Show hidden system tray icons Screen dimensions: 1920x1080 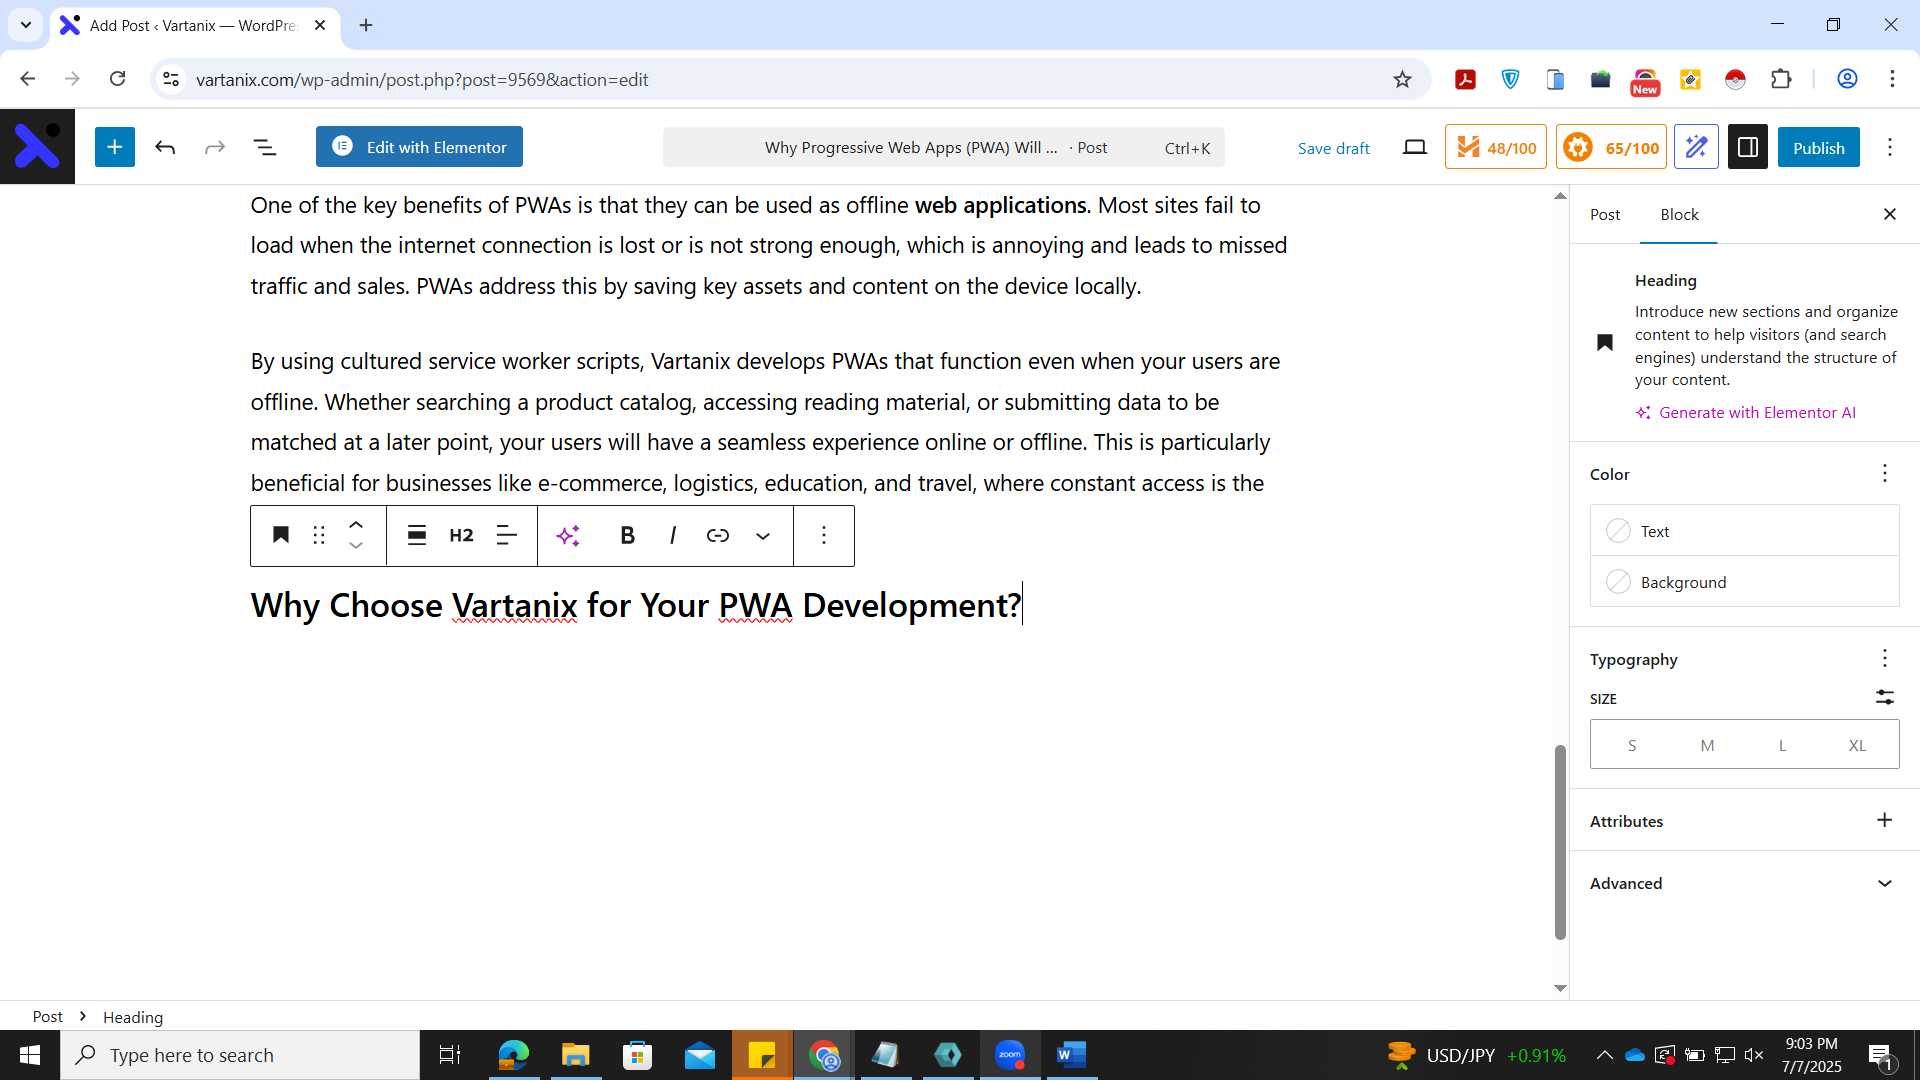(1604, 1055)
